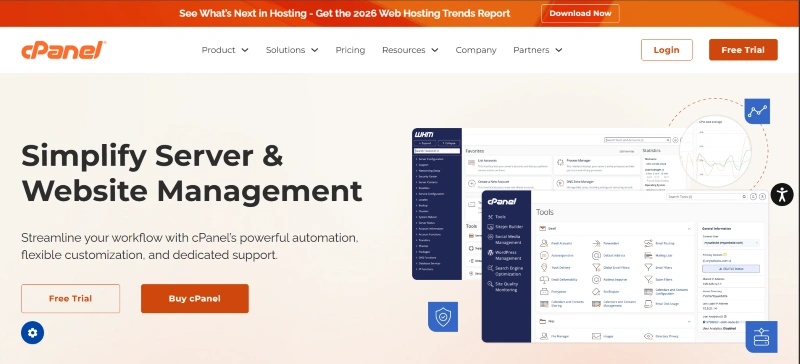The image size is (800, 364).
Task: Click outlined Free Trial button under headline
Action: coord(70,299)
